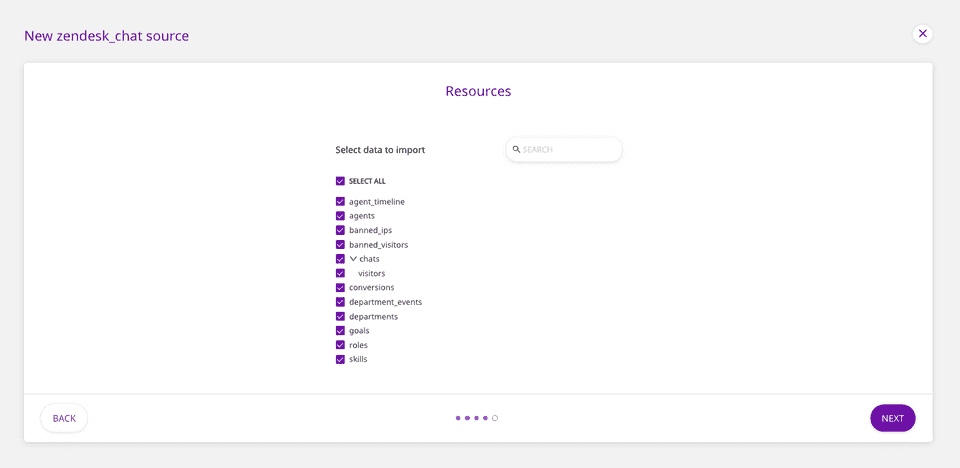Disable the skills checkbox

(x=340, y=360)
